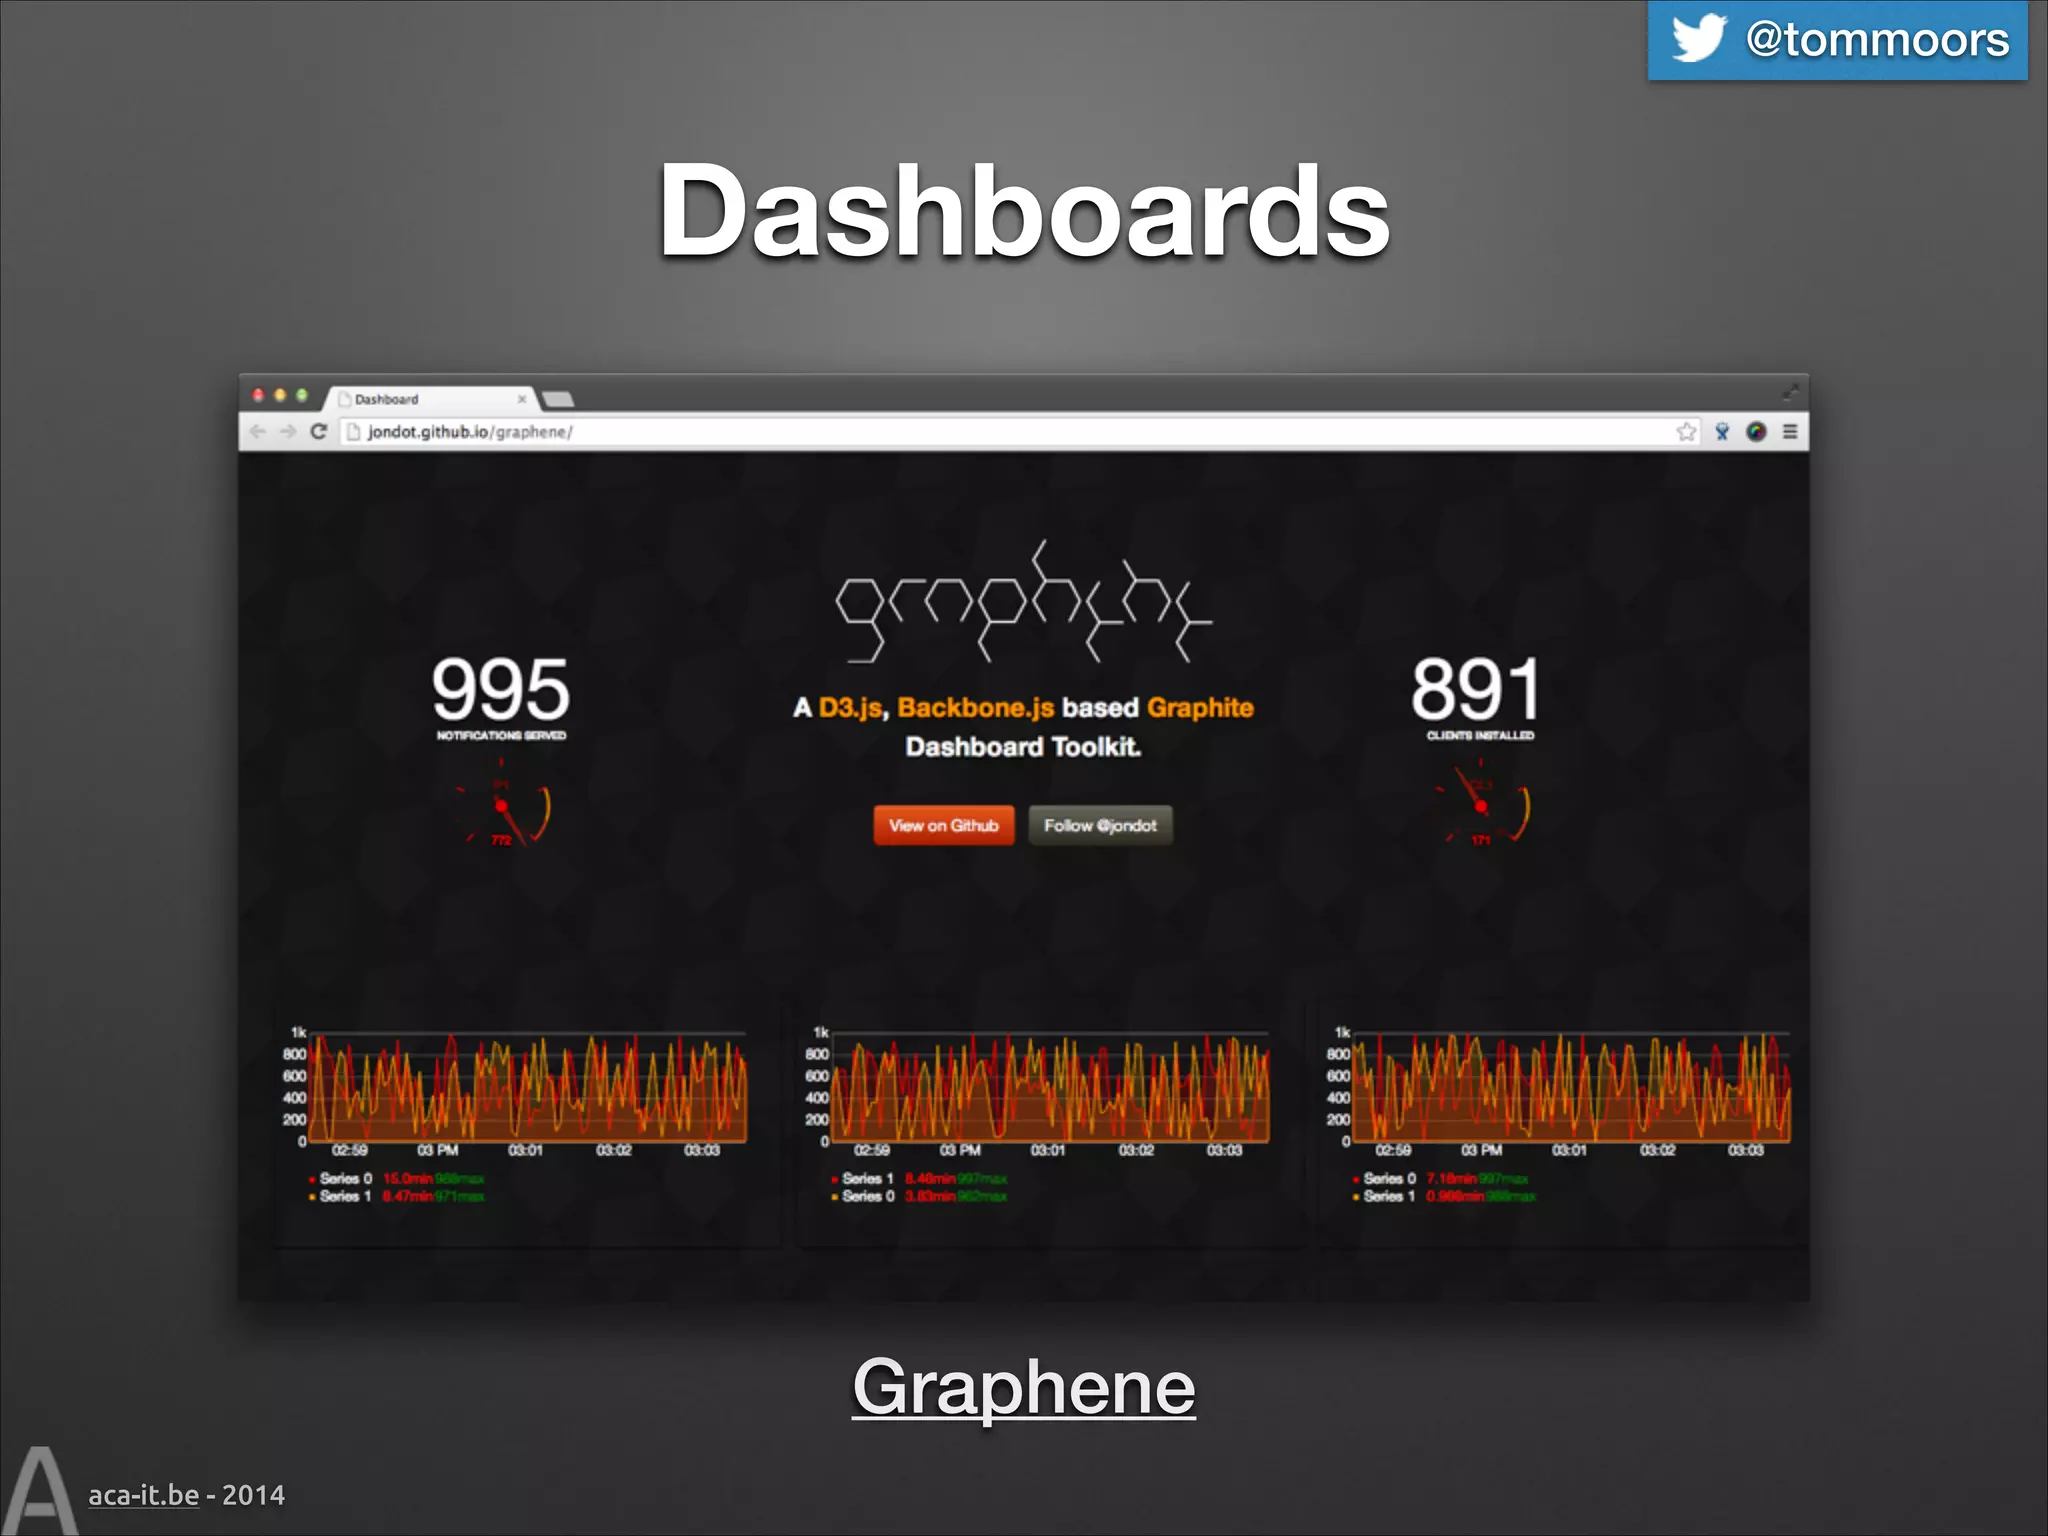Open the Chrome hamburger menu
Image resolution: width=2048 pixels, height=1536 pixels.
tap(1790, 432)
